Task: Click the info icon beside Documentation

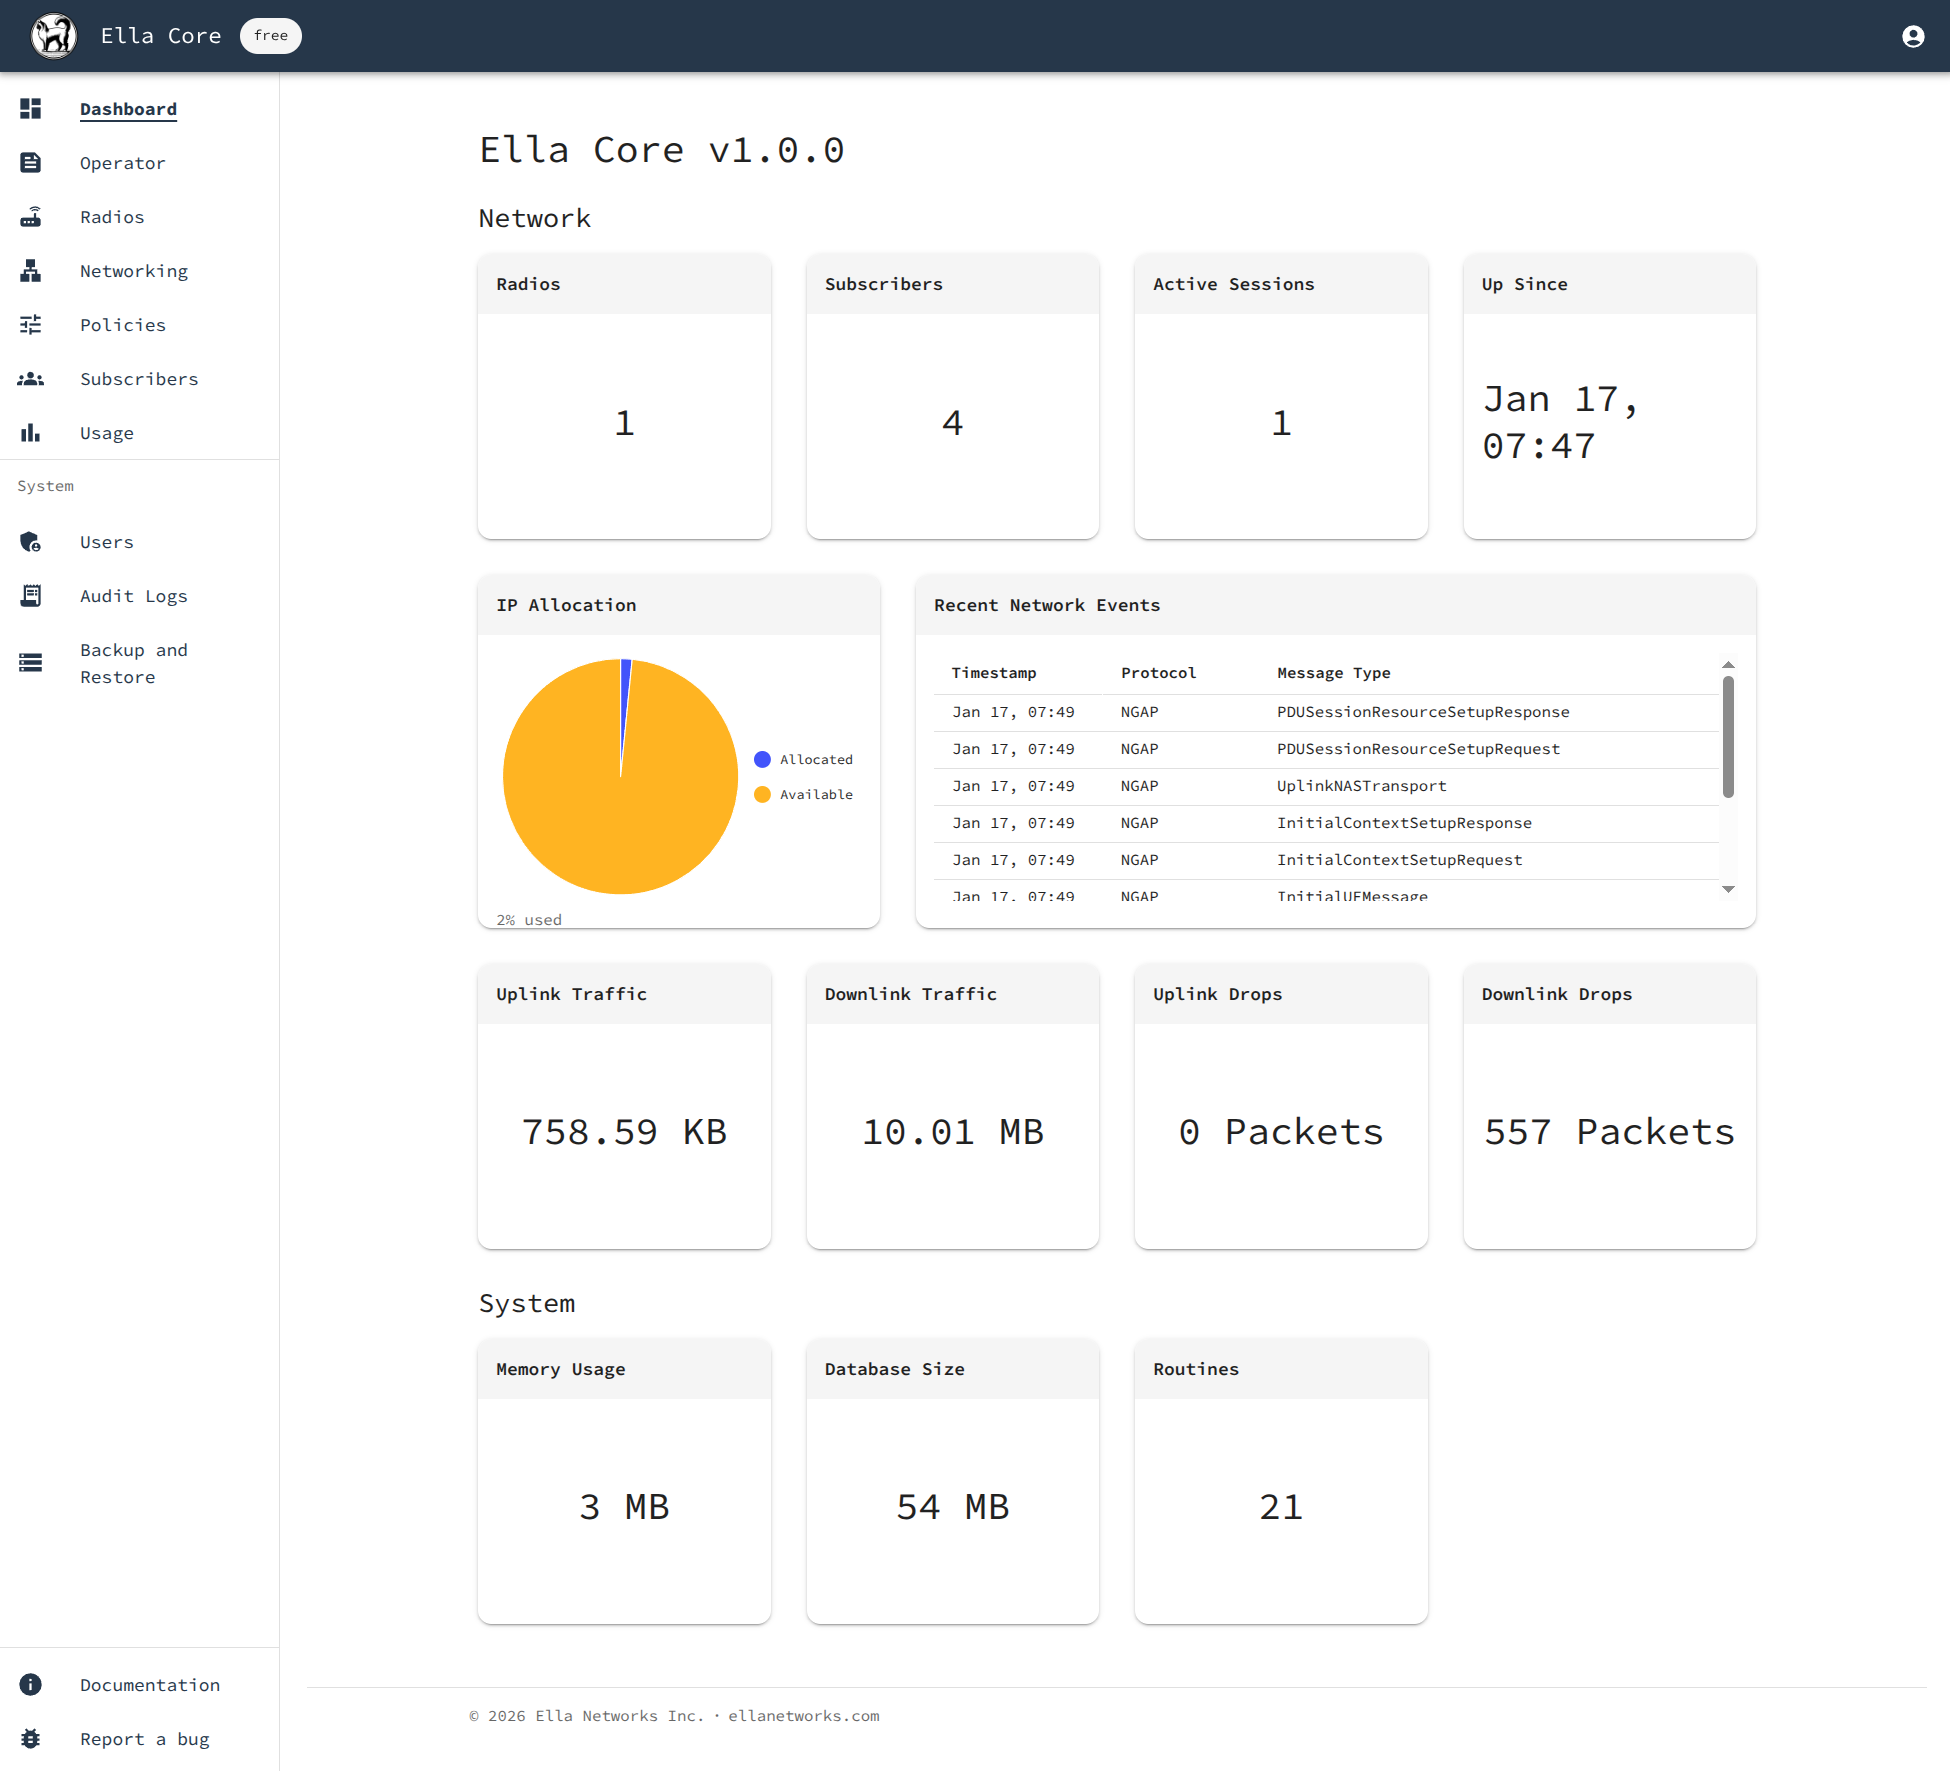Action: click(31, 1685)
